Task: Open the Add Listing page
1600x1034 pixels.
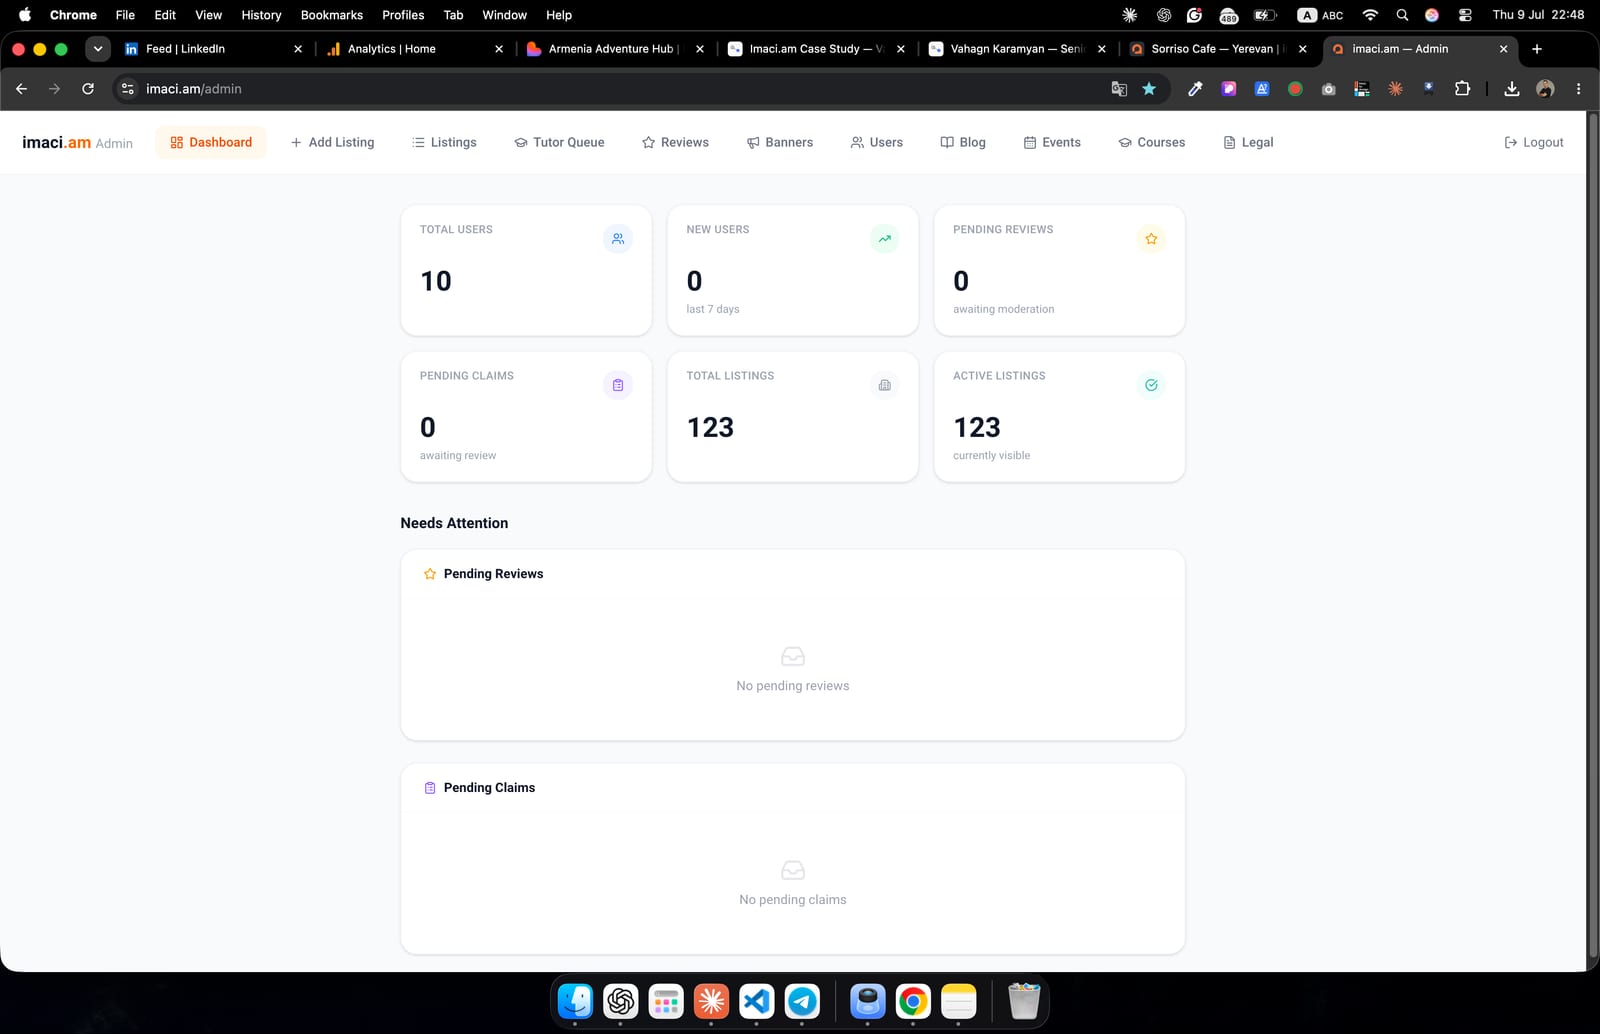Action: [332, 142]
